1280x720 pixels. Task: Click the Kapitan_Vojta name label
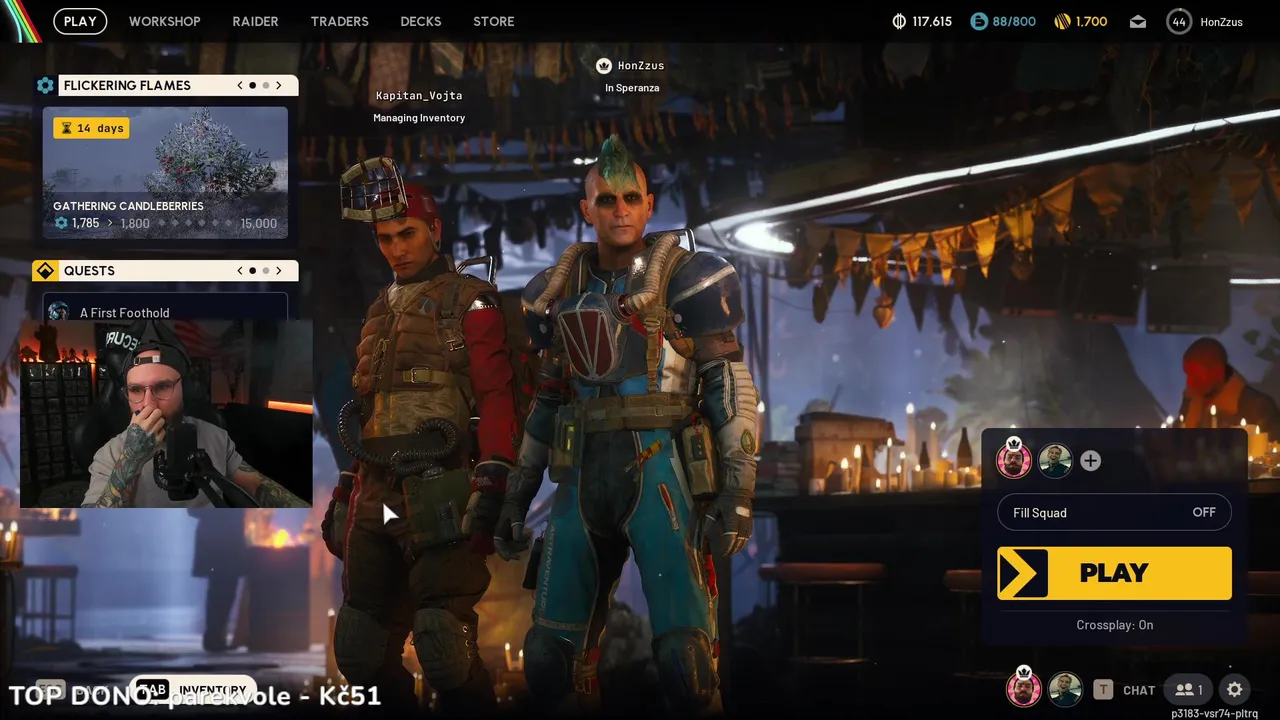[x=419, y=96]
